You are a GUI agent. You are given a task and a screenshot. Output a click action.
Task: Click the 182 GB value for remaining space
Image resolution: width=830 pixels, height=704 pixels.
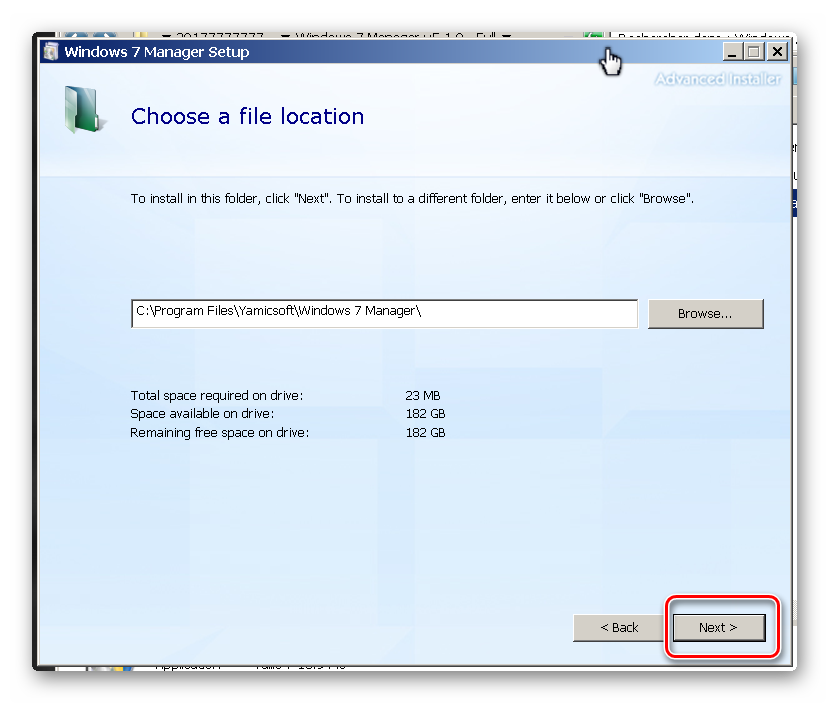[x=425, y=432]
